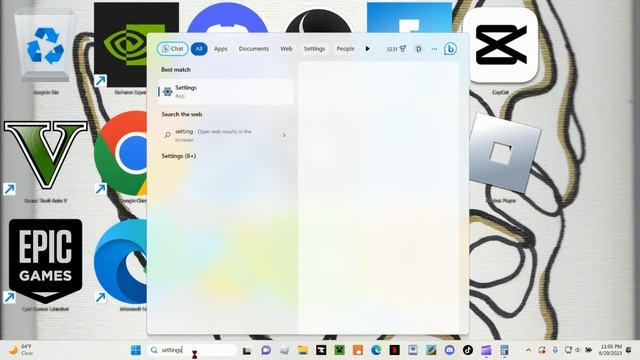Select the Grand Theft Auto V shortcut
640x360 pixels.
point(46,161)
